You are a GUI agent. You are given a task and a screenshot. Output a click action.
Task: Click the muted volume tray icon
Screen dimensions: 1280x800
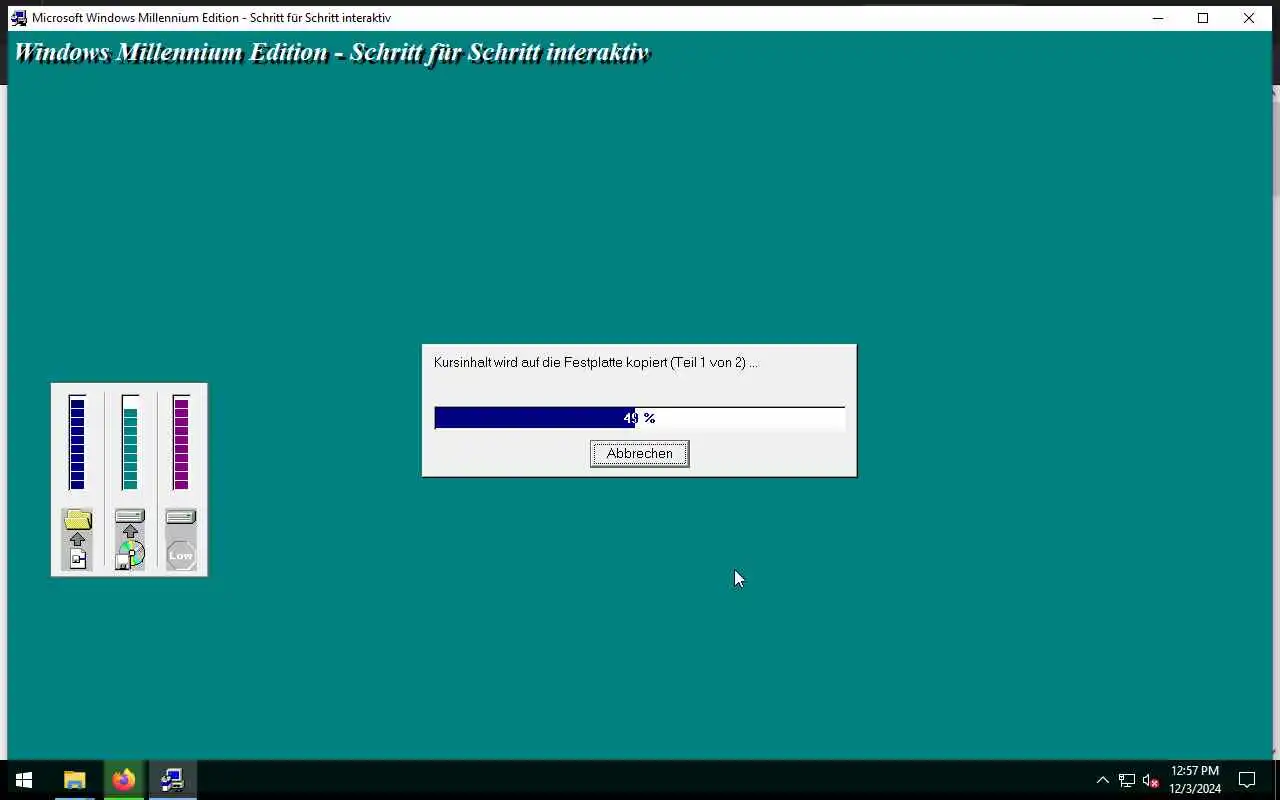[x=1151, y=780]
